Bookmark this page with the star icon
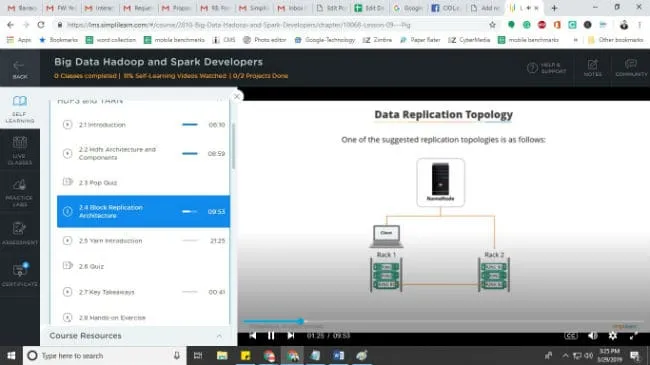 492,25
